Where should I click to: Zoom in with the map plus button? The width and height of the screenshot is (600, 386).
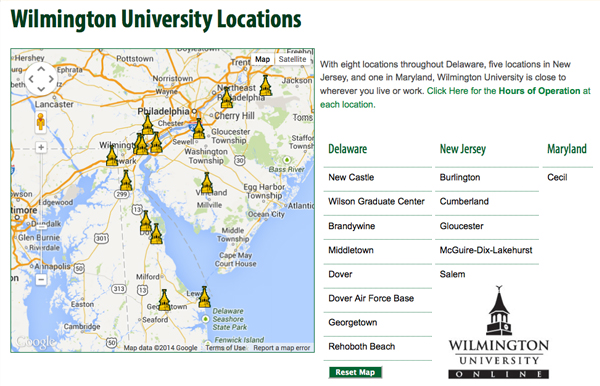tap(41, 147)
